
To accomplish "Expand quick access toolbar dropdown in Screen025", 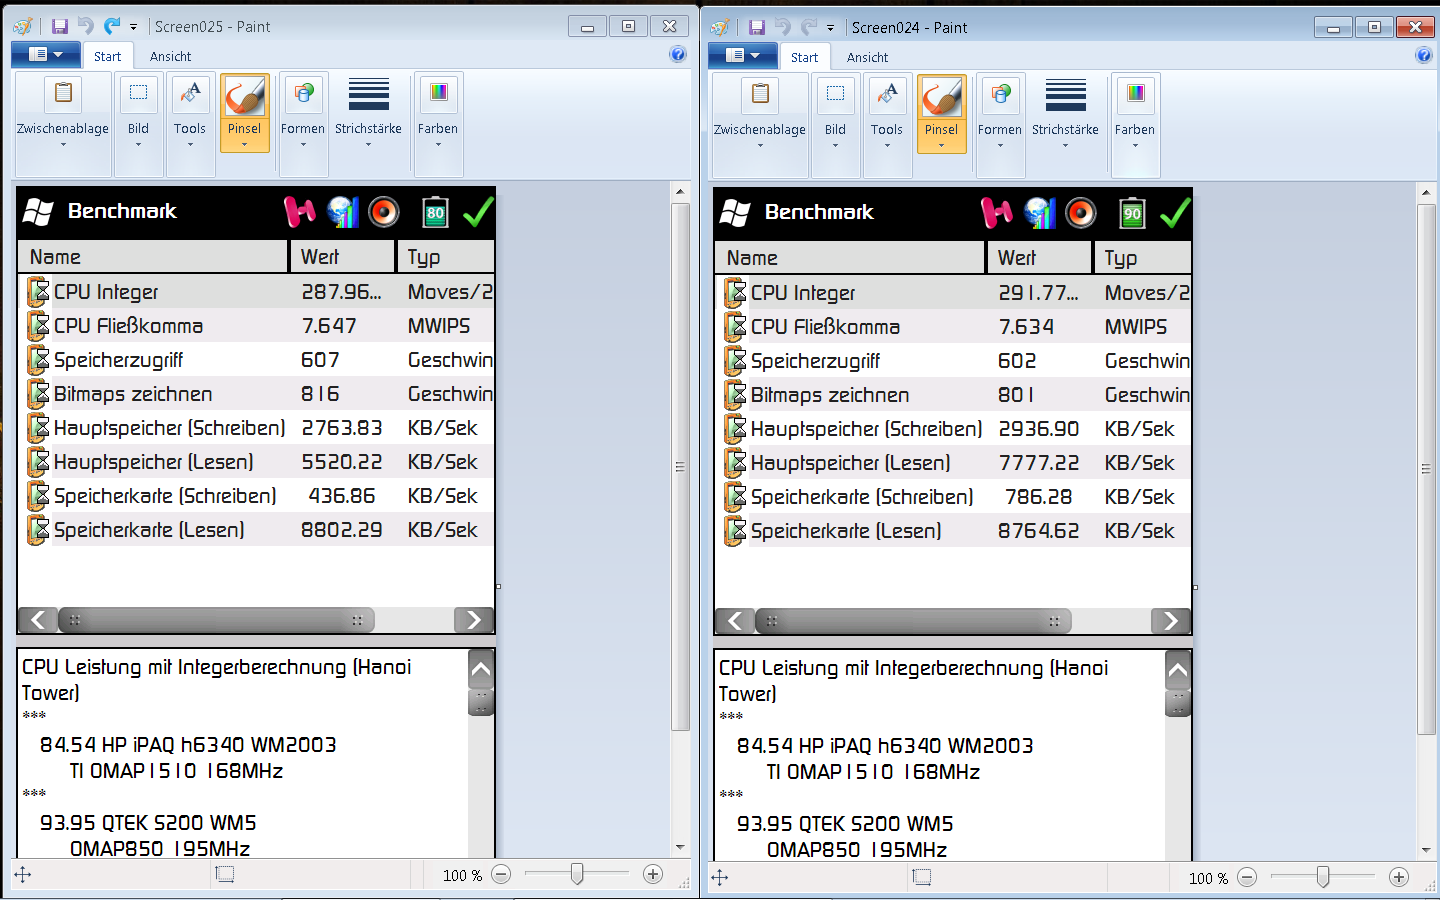I will tap(133, 27).
